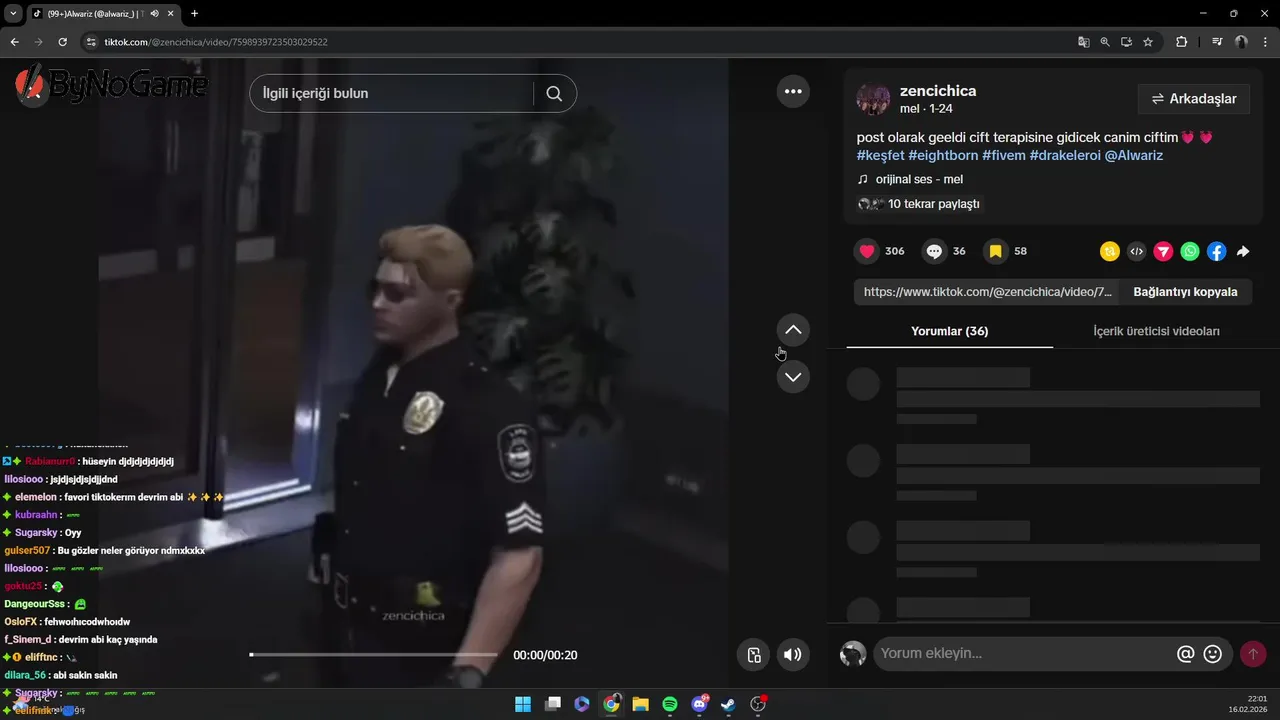The image size is (1280, 720).
Task: Click the video link URL field
Action: point(988,292)
